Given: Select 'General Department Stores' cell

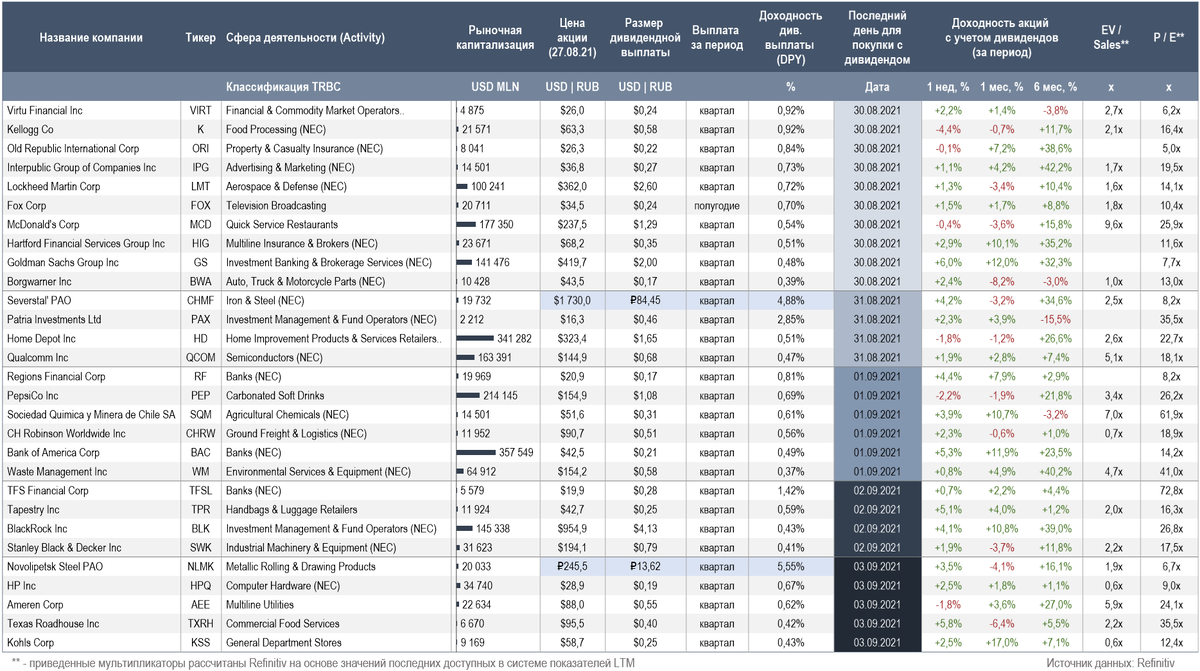Looking at the screenshot, I should (282, 643).
